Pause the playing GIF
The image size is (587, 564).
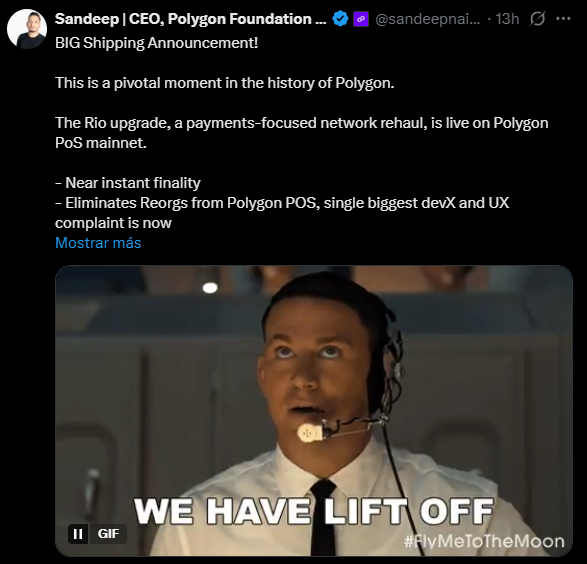pyautogui.click(x=78, y=534)
